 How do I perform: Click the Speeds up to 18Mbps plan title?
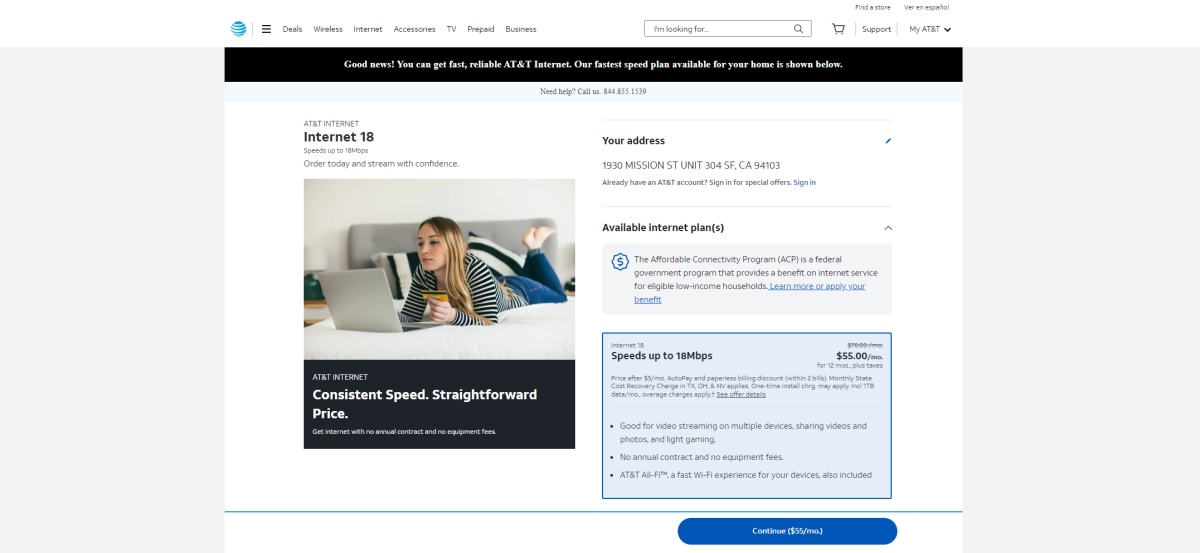[662, 356]
